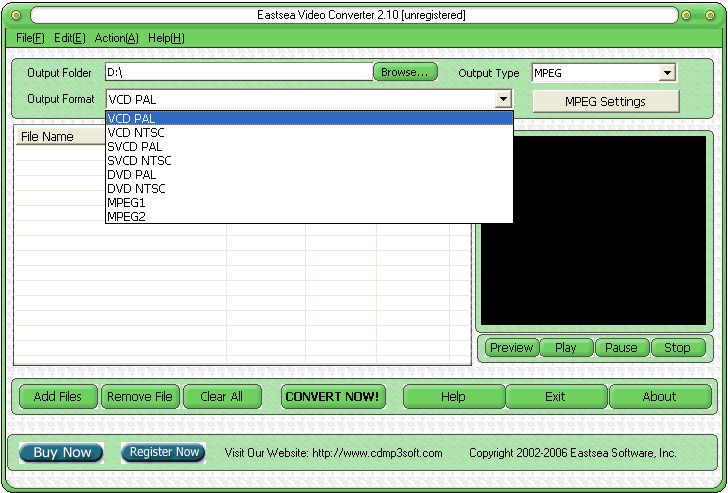Click the Clear All button
The height and width of the screenshot is (493, 728).
tap(222, 396)
